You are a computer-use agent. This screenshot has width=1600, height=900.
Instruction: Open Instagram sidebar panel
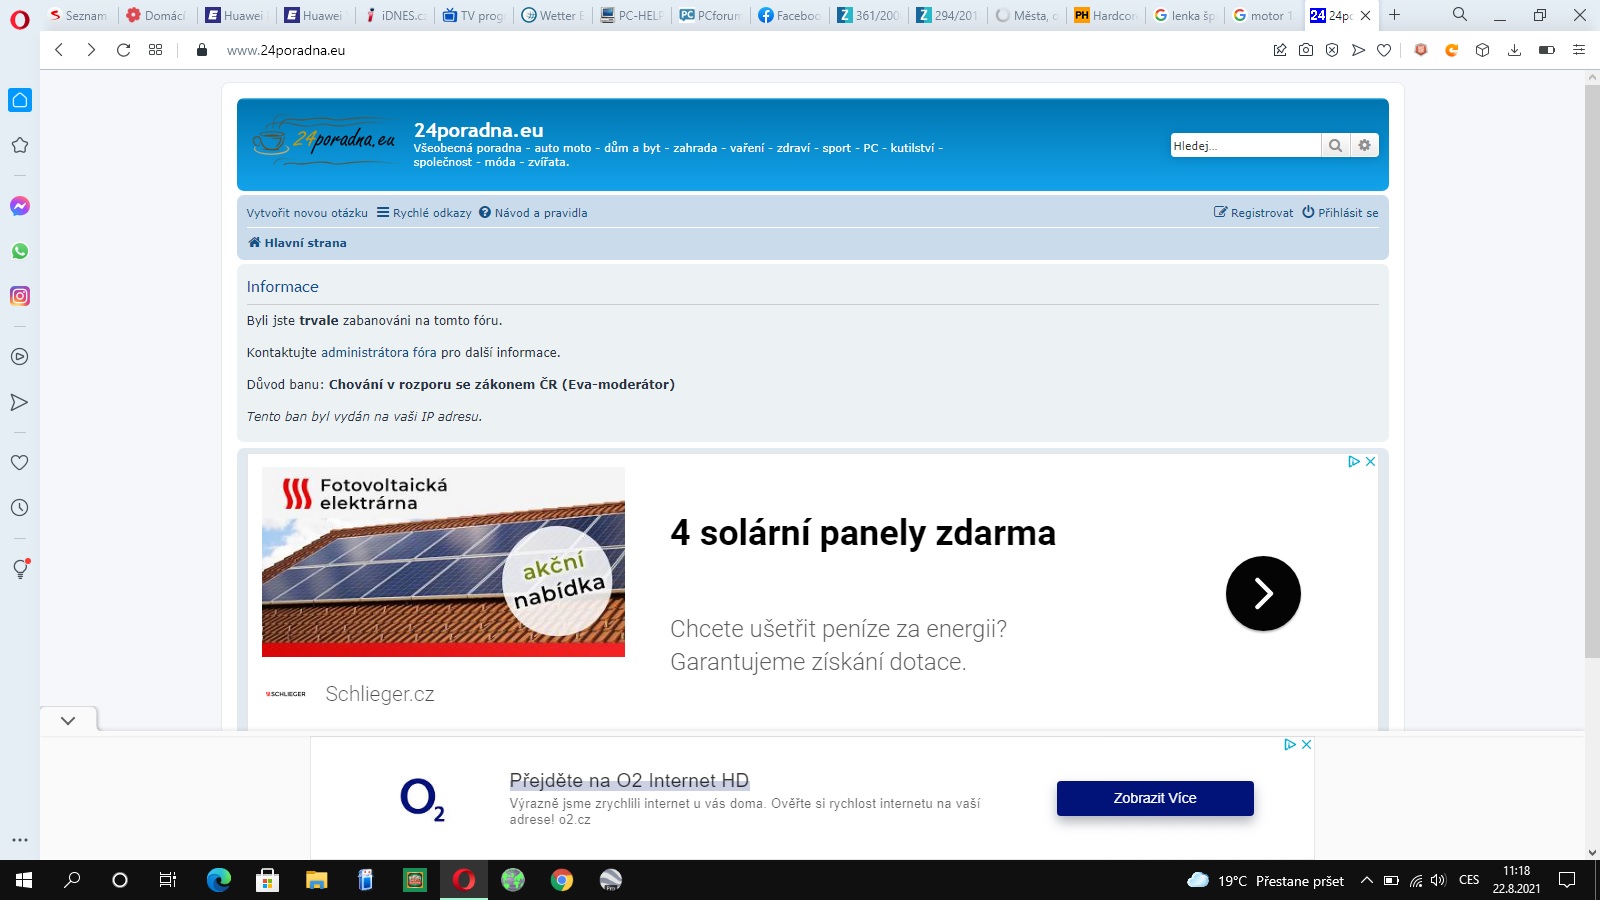coord(19,296)
